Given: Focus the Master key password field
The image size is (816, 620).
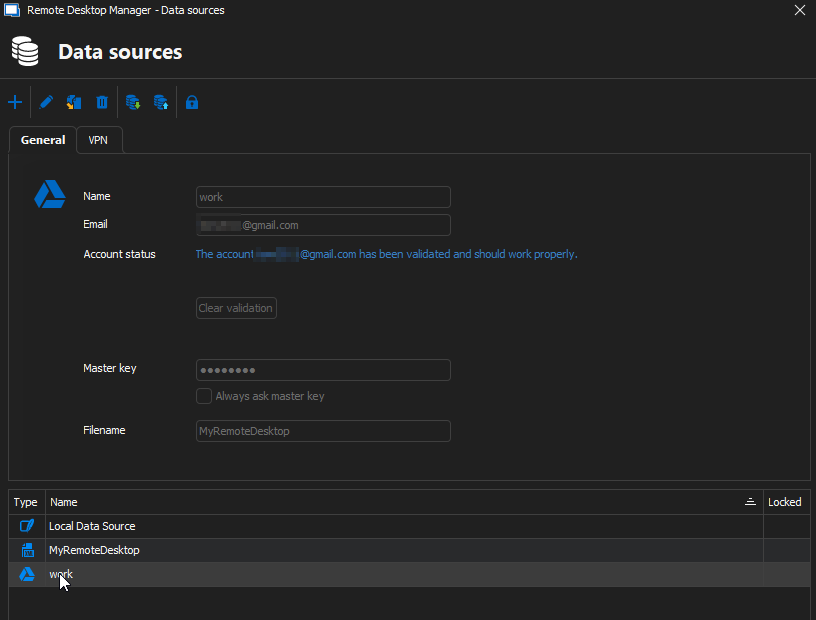Looking at the screenshot, I should [x=323, y=370].
